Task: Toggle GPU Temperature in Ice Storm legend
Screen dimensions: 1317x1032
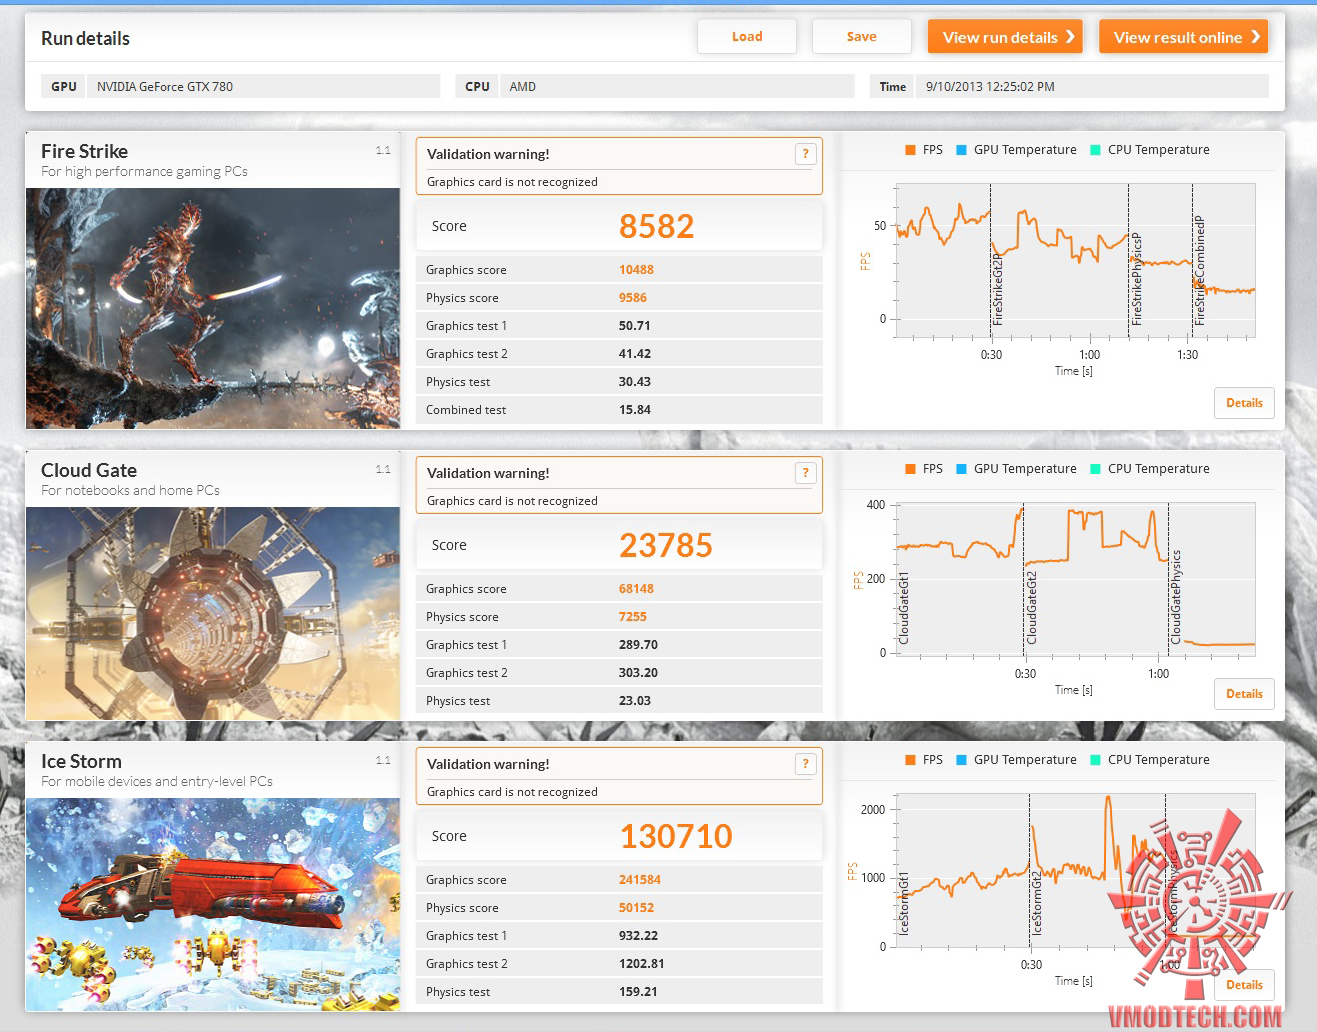Action: (1016, 760)
